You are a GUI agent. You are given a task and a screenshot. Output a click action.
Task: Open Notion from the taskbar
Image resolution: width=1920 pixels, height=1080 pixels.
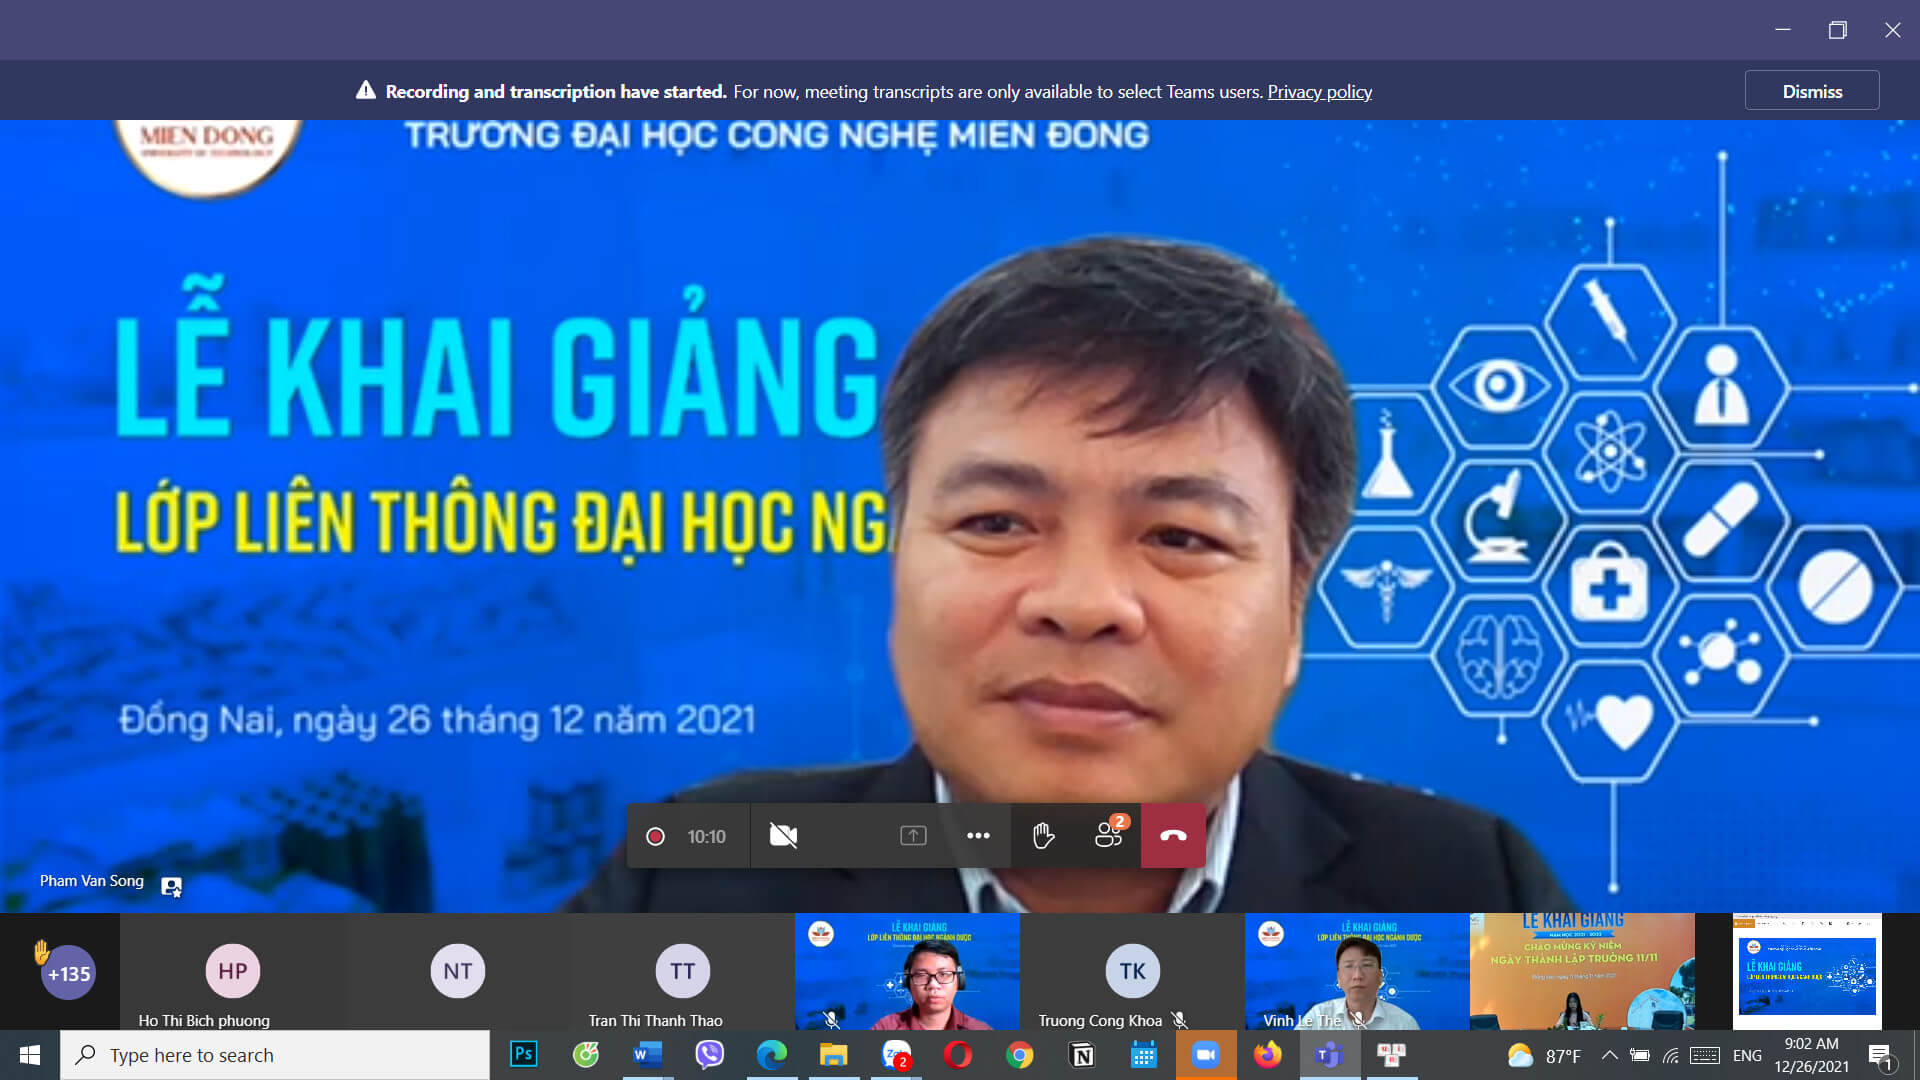coord(1082,1054)
